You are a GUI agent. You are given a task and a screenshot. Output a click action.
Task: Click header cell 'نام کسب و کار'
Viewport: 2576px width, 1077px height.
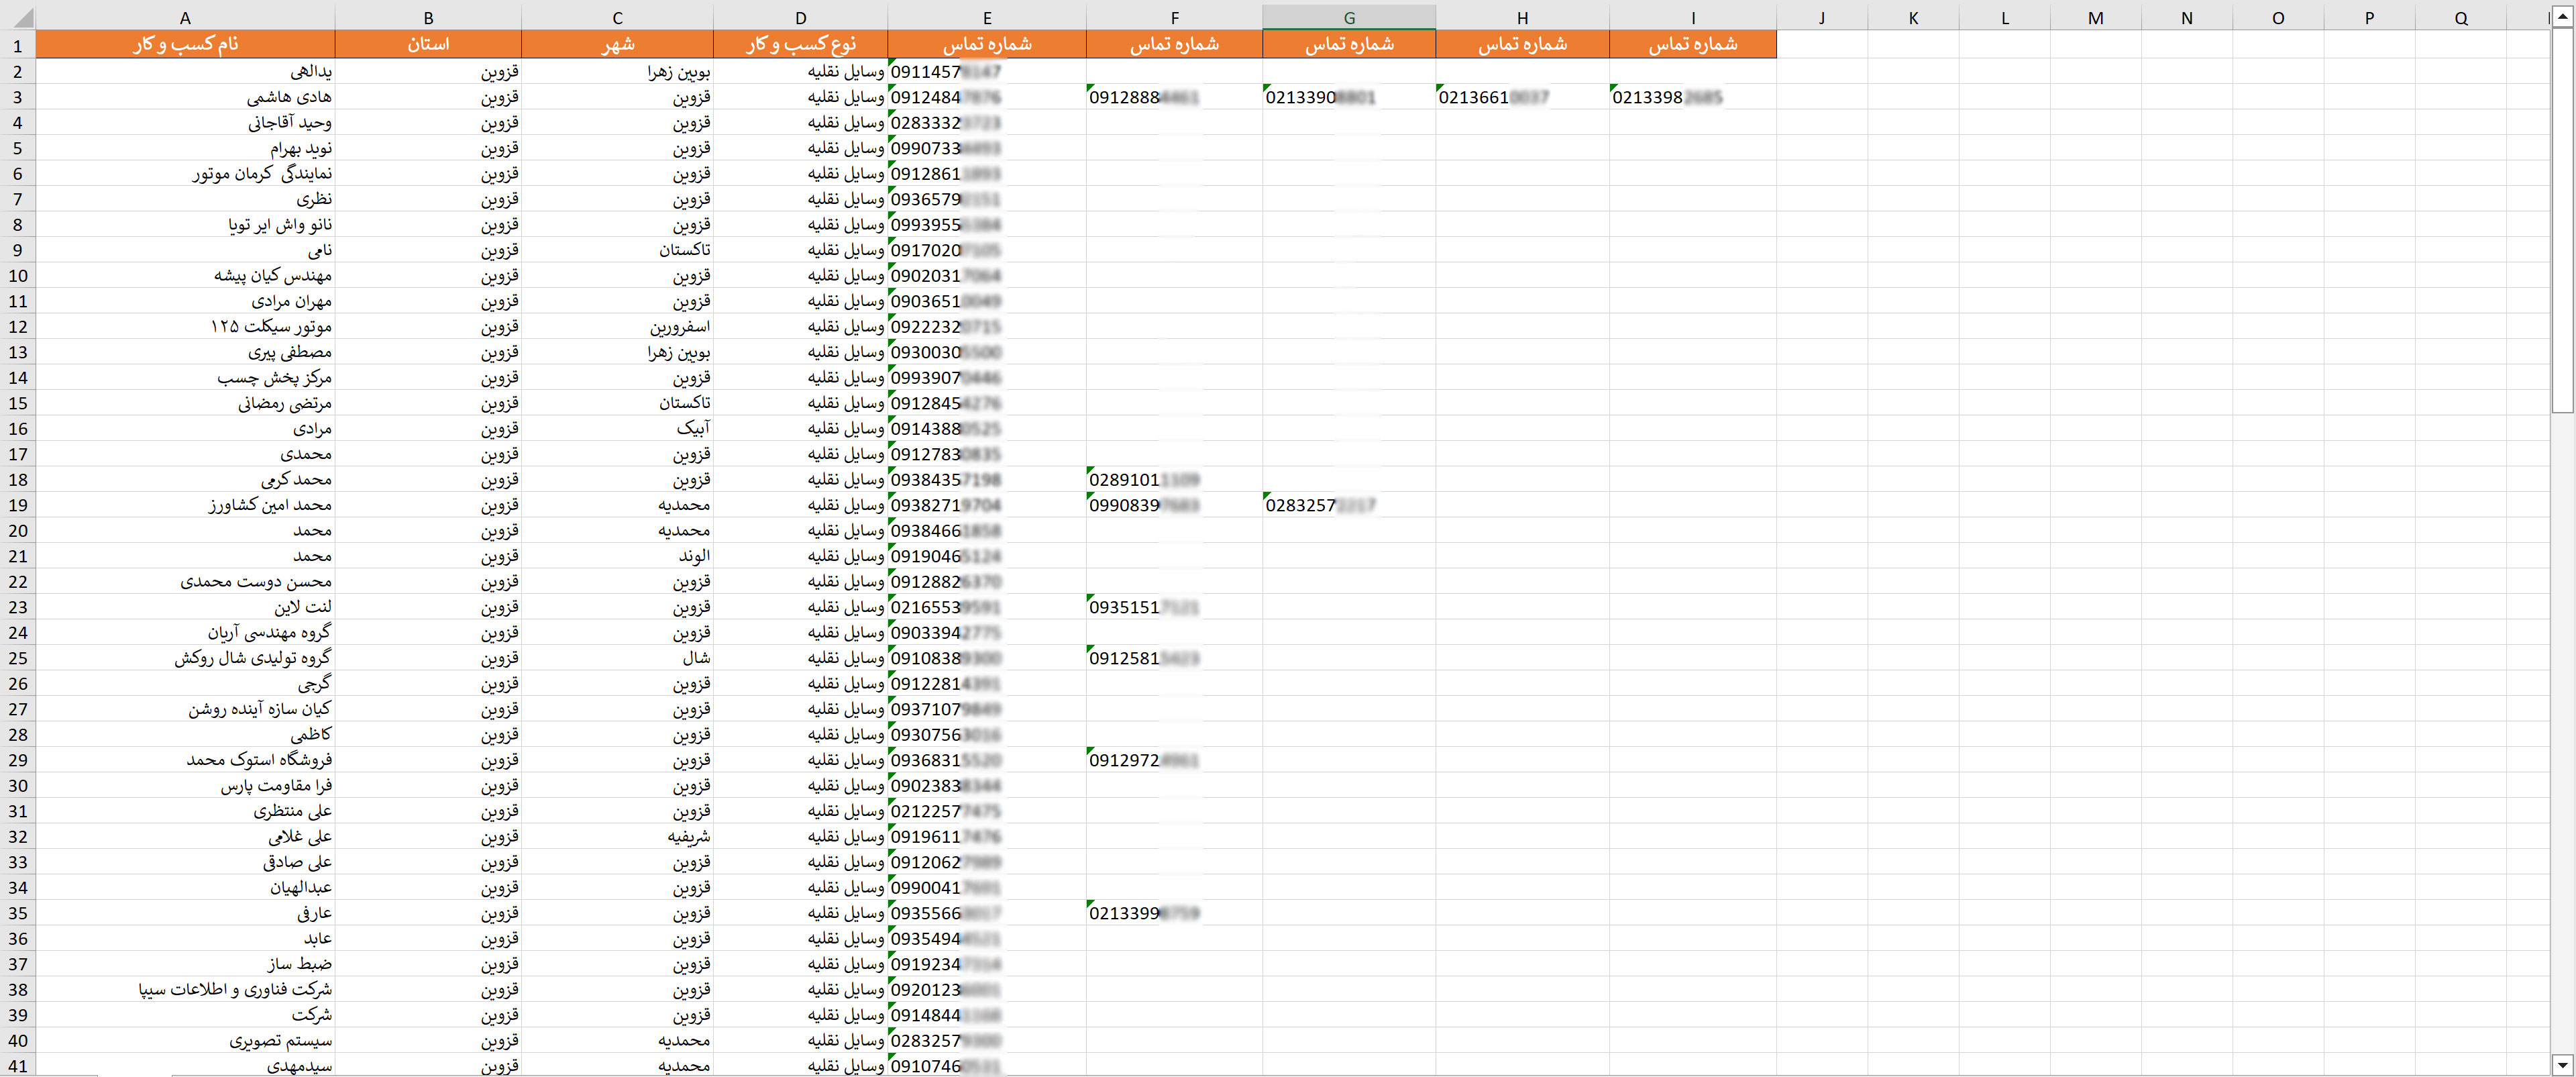point(185,44)
